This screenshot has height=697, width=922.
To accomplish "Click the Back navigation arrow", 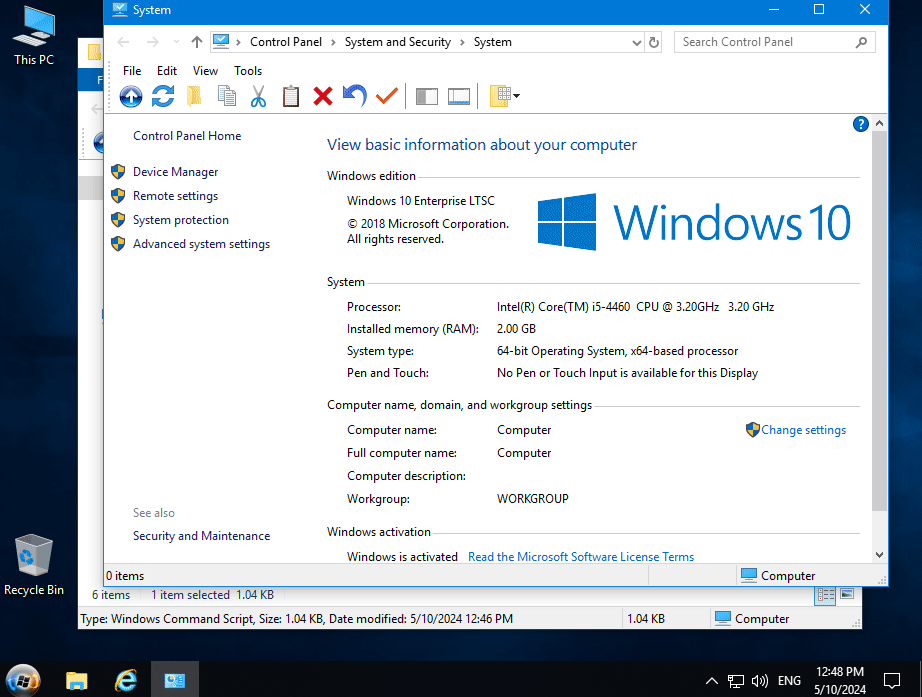I will tap(123, 42).
